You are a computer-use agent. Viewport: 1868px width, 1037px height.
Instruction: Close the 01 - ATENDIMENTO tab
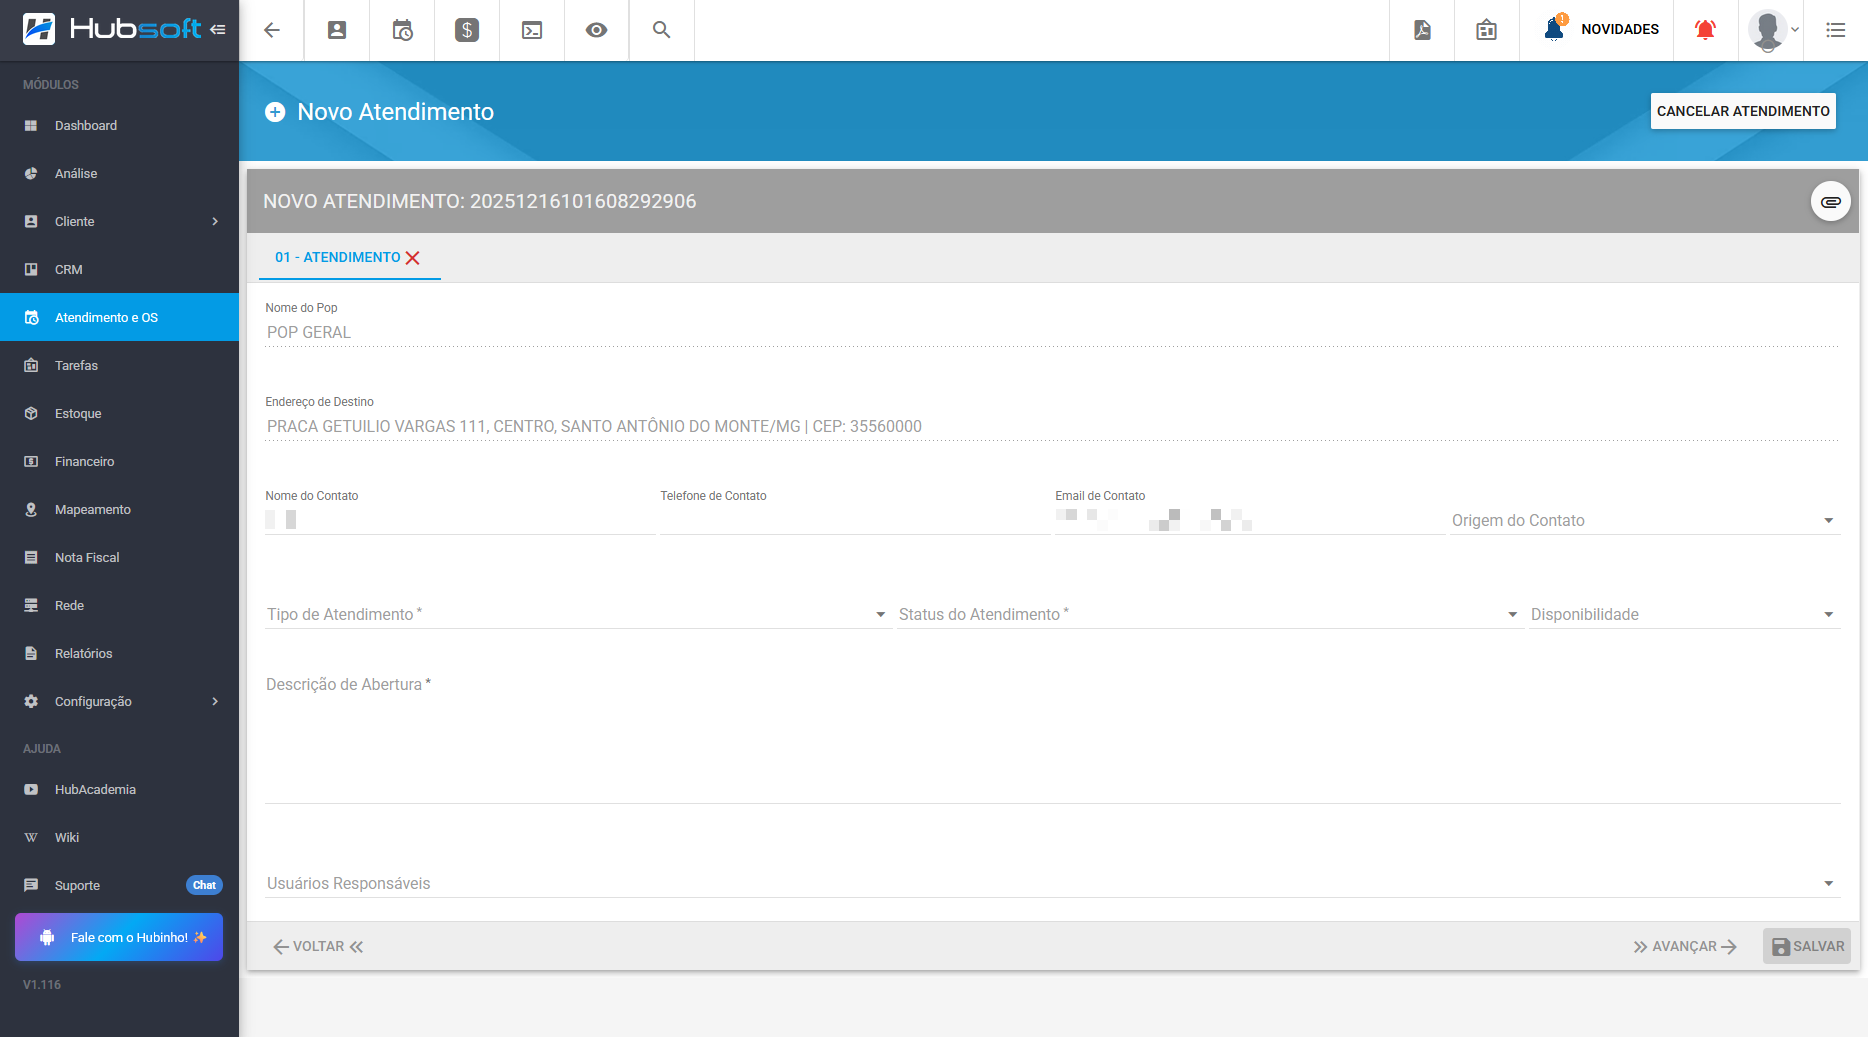click(413, 258)
